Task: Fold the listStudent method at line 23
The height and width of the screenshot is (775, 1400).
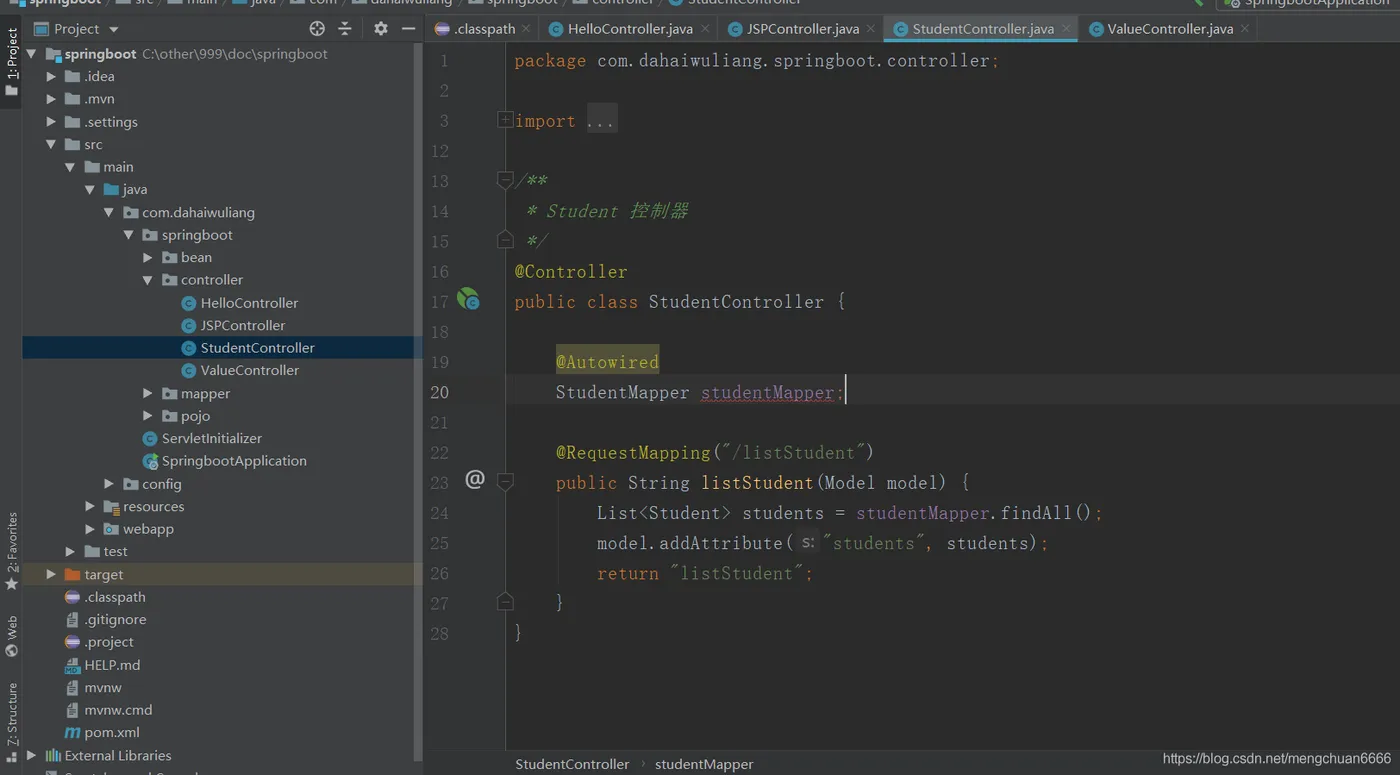Action: pyautogui.click(x=505, y=482)
